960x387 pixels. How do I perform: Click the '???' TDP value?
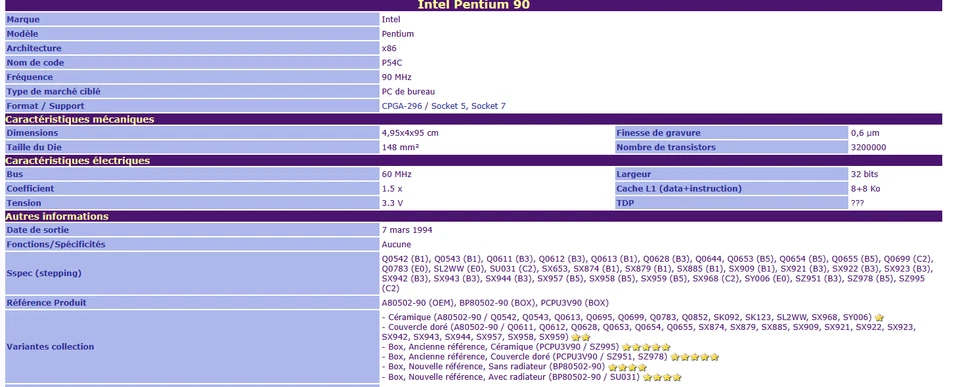click(x=857, y=203)
